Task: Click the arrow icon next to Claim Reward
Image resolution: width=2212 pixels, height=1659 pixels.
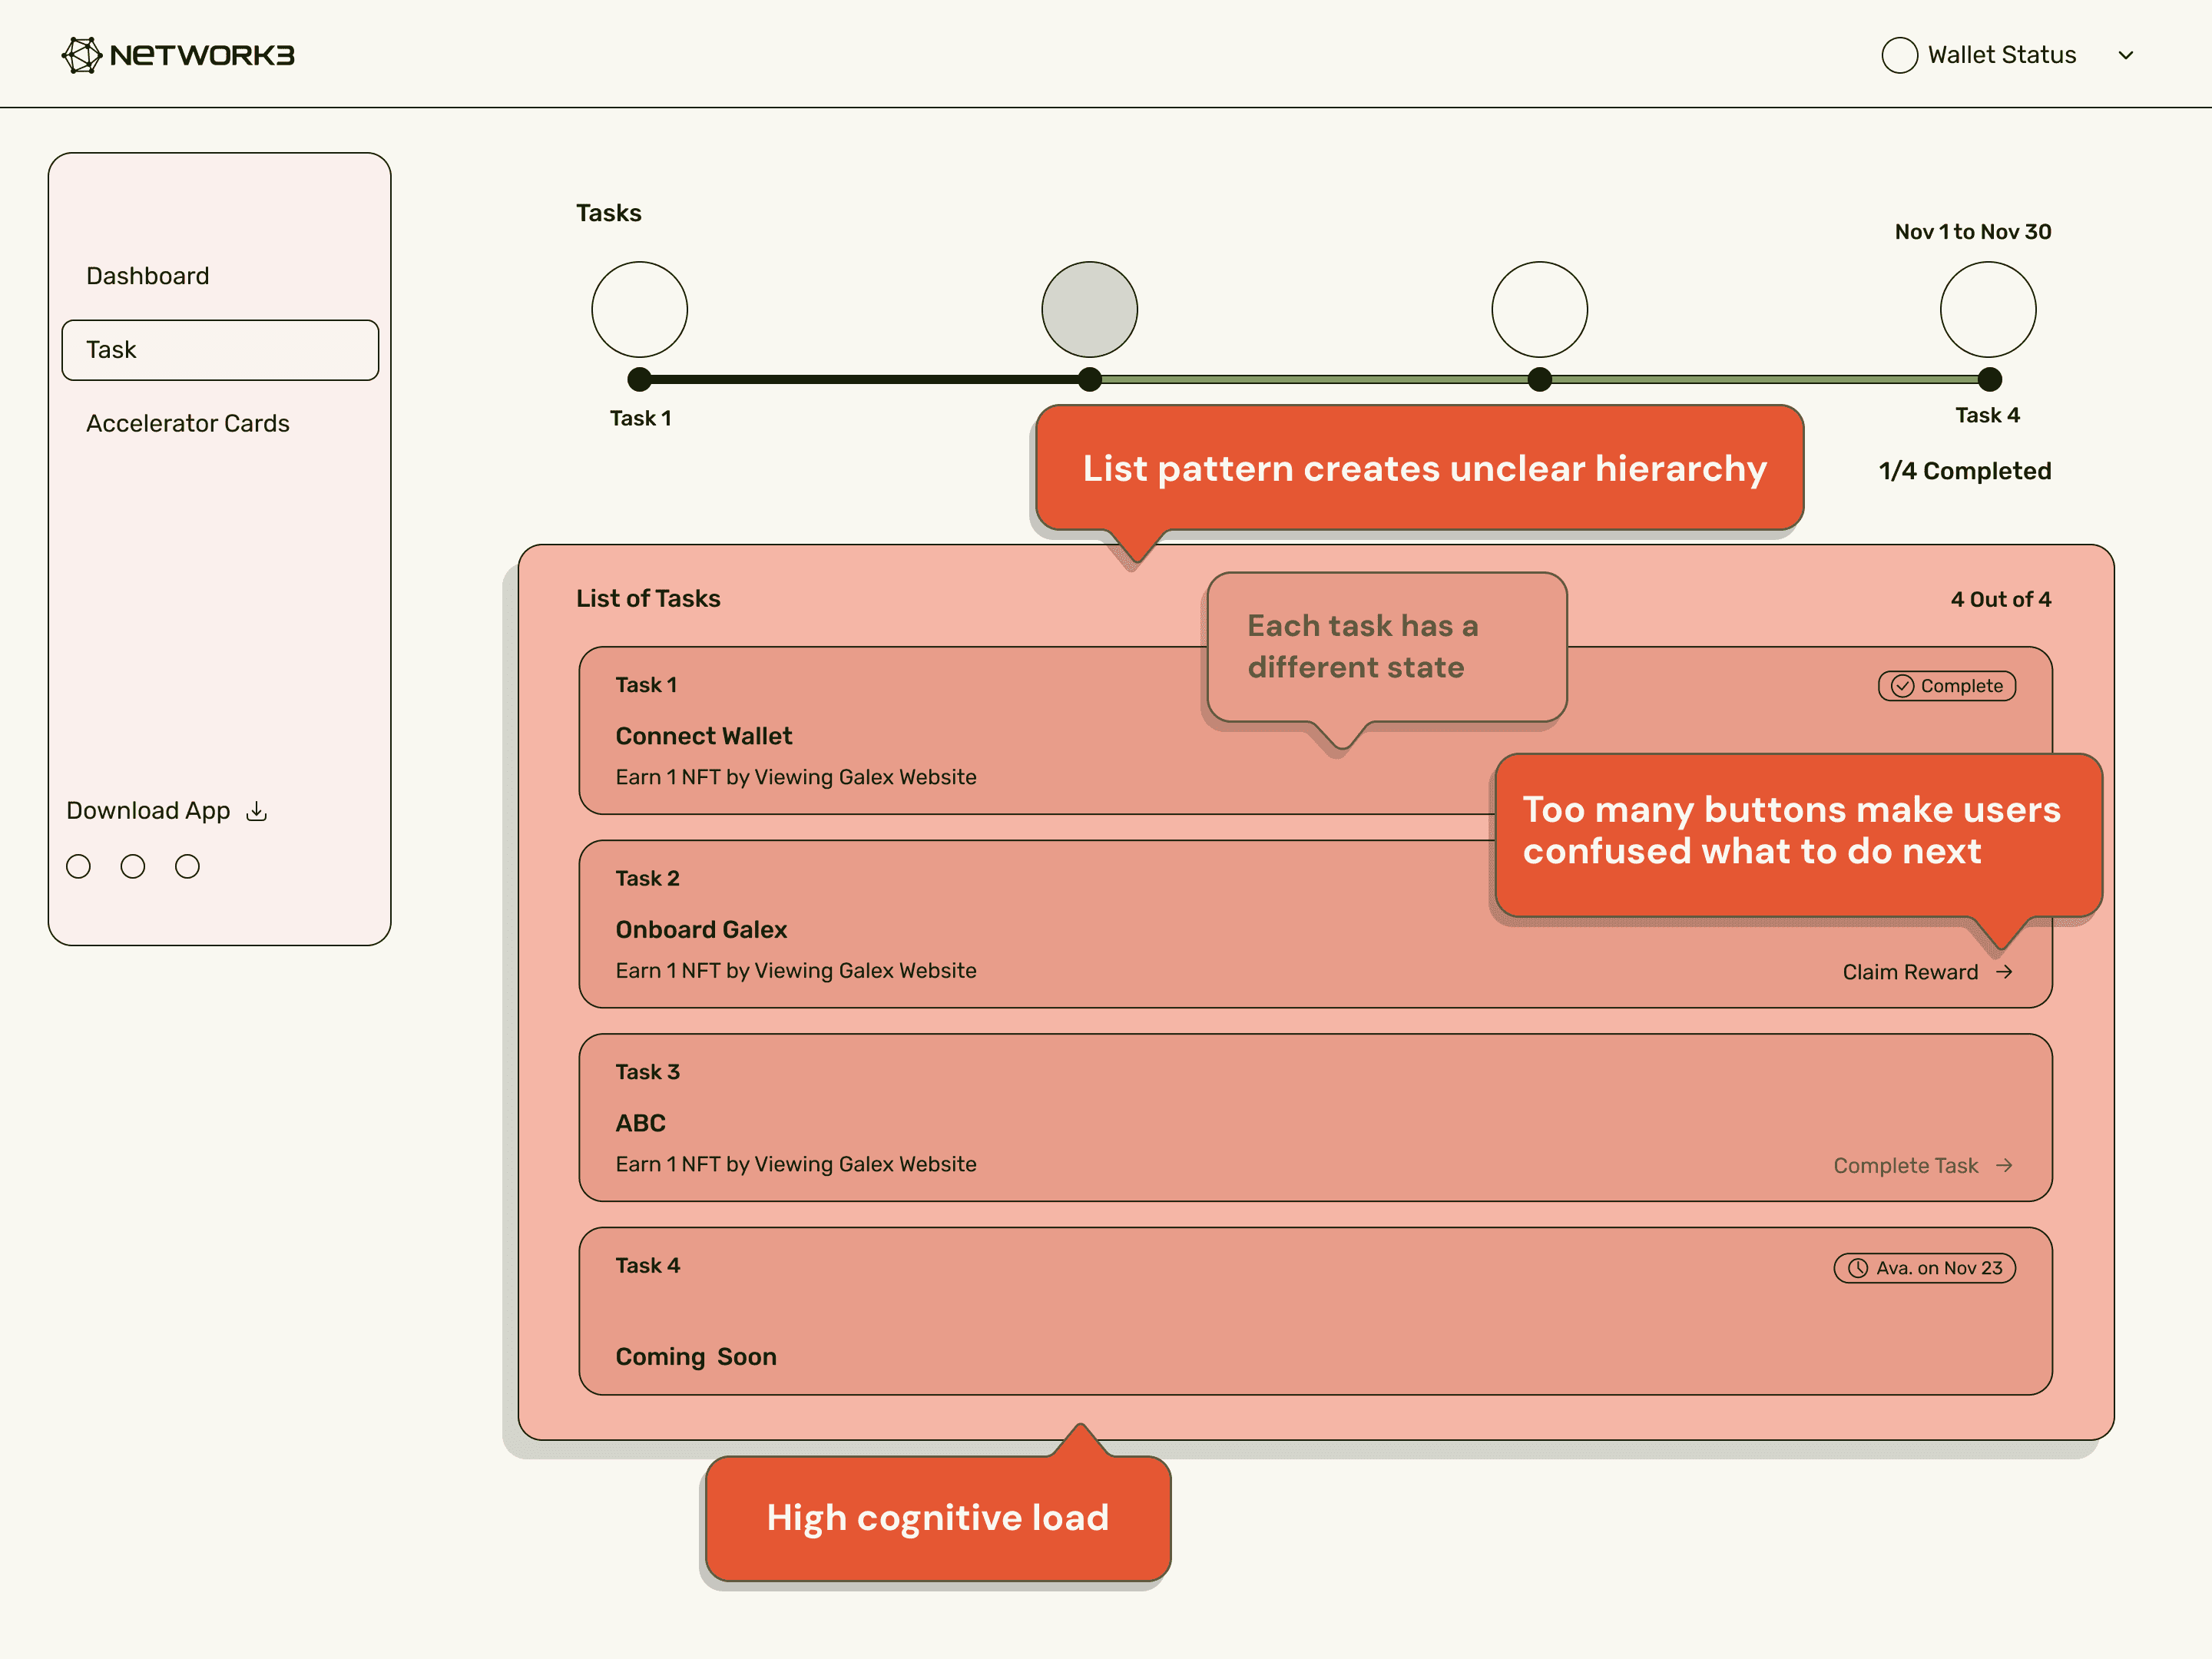Action: point(2004,971)
